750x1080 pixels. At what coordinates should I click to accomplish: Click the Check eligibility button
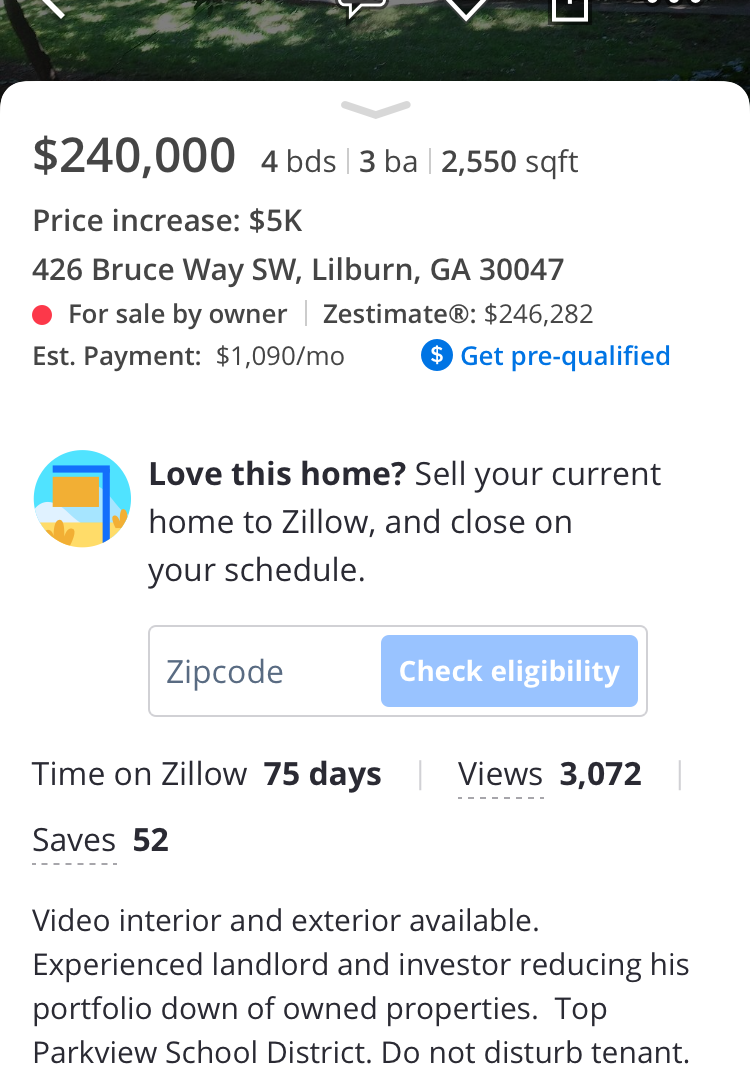[x=509, y=671]
